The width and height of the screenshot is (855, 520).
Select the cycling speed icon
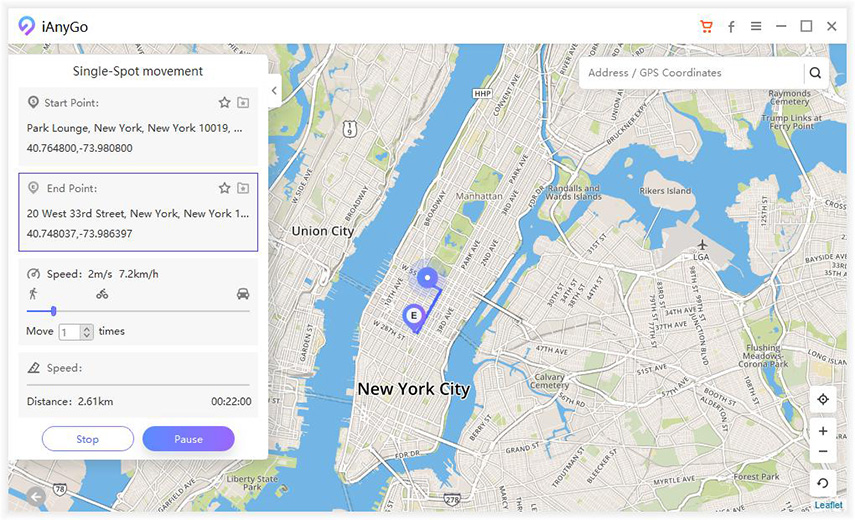click(102, 294)
